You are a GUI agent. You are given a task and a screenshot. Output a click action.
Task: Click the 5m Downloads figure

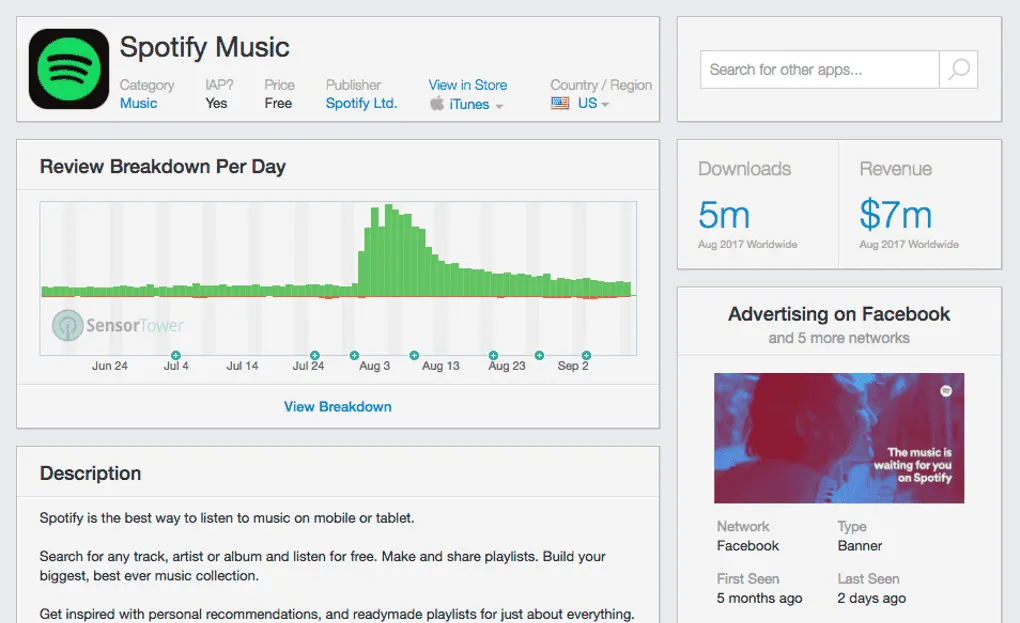tap(724, 215)
